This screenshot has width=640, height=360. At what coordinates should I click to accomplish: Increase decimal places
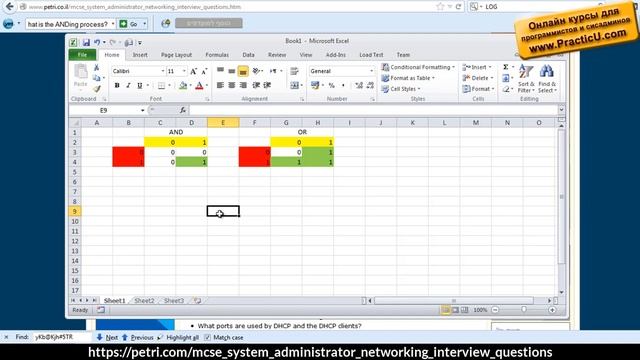[359, 85]
